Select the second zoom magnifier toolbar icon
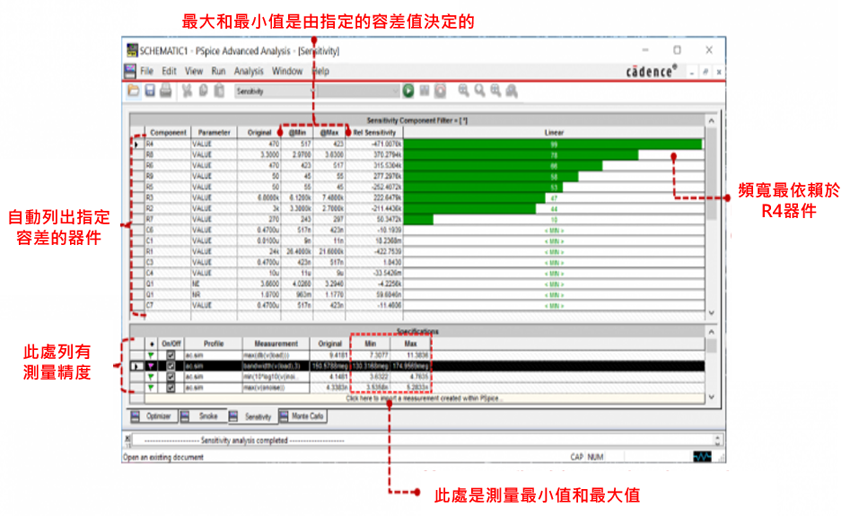Viewport: 850px width, 516px height. 480,91
